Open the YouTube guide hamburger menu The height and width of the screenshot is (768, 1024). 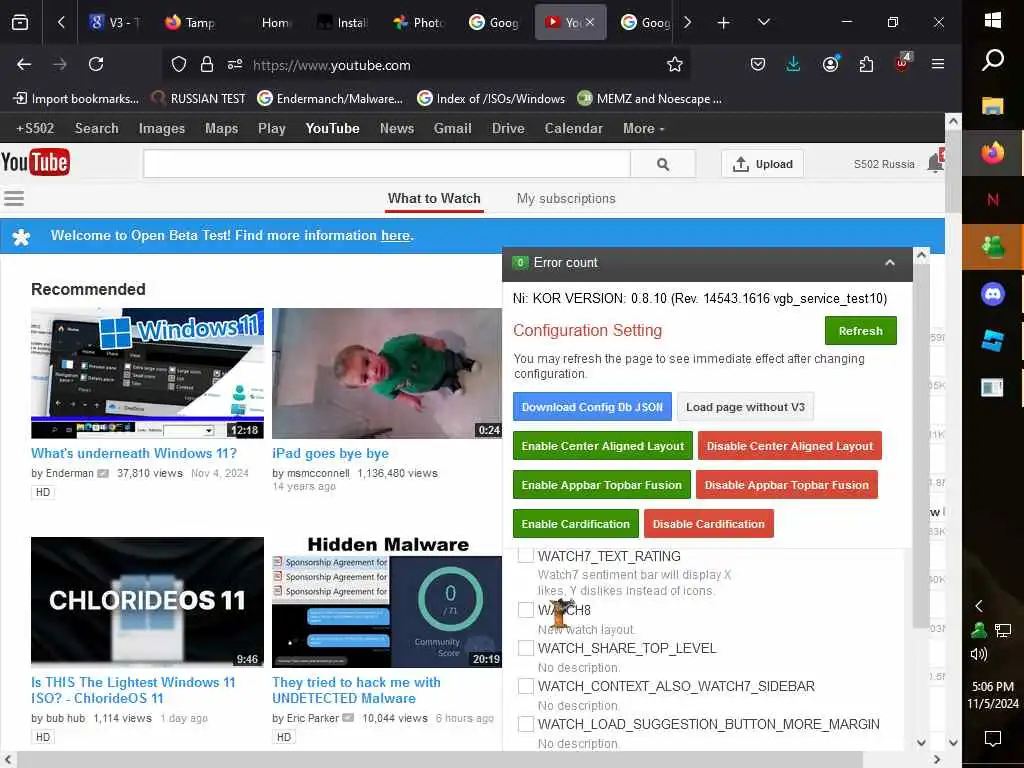click(14, 198)
